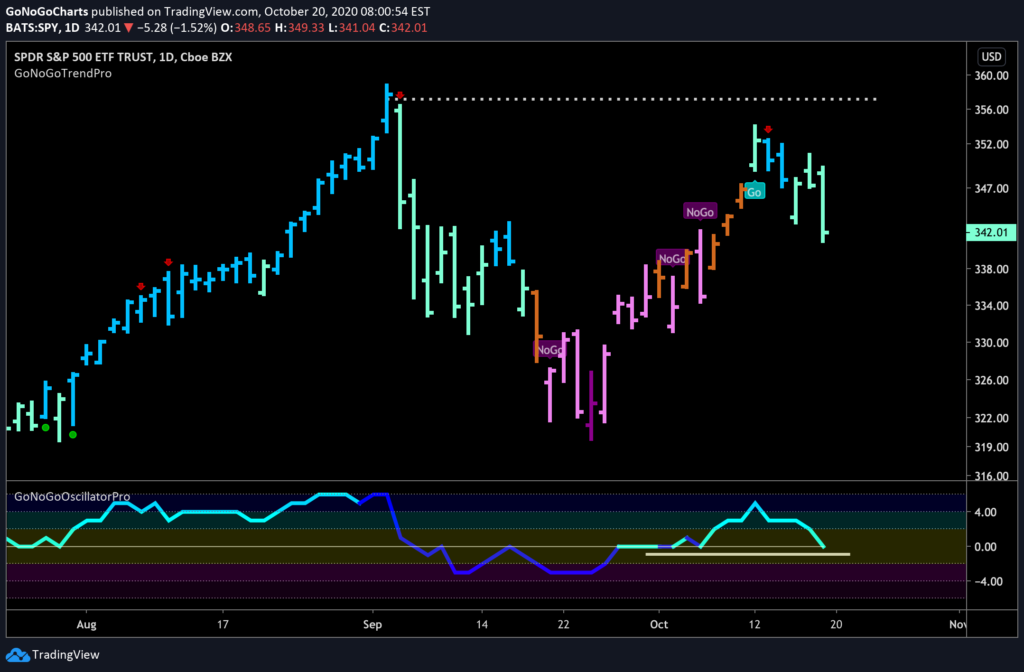1024x672 pixels.
Task: Click the top NoGo label in October
Action: [700, 212]
